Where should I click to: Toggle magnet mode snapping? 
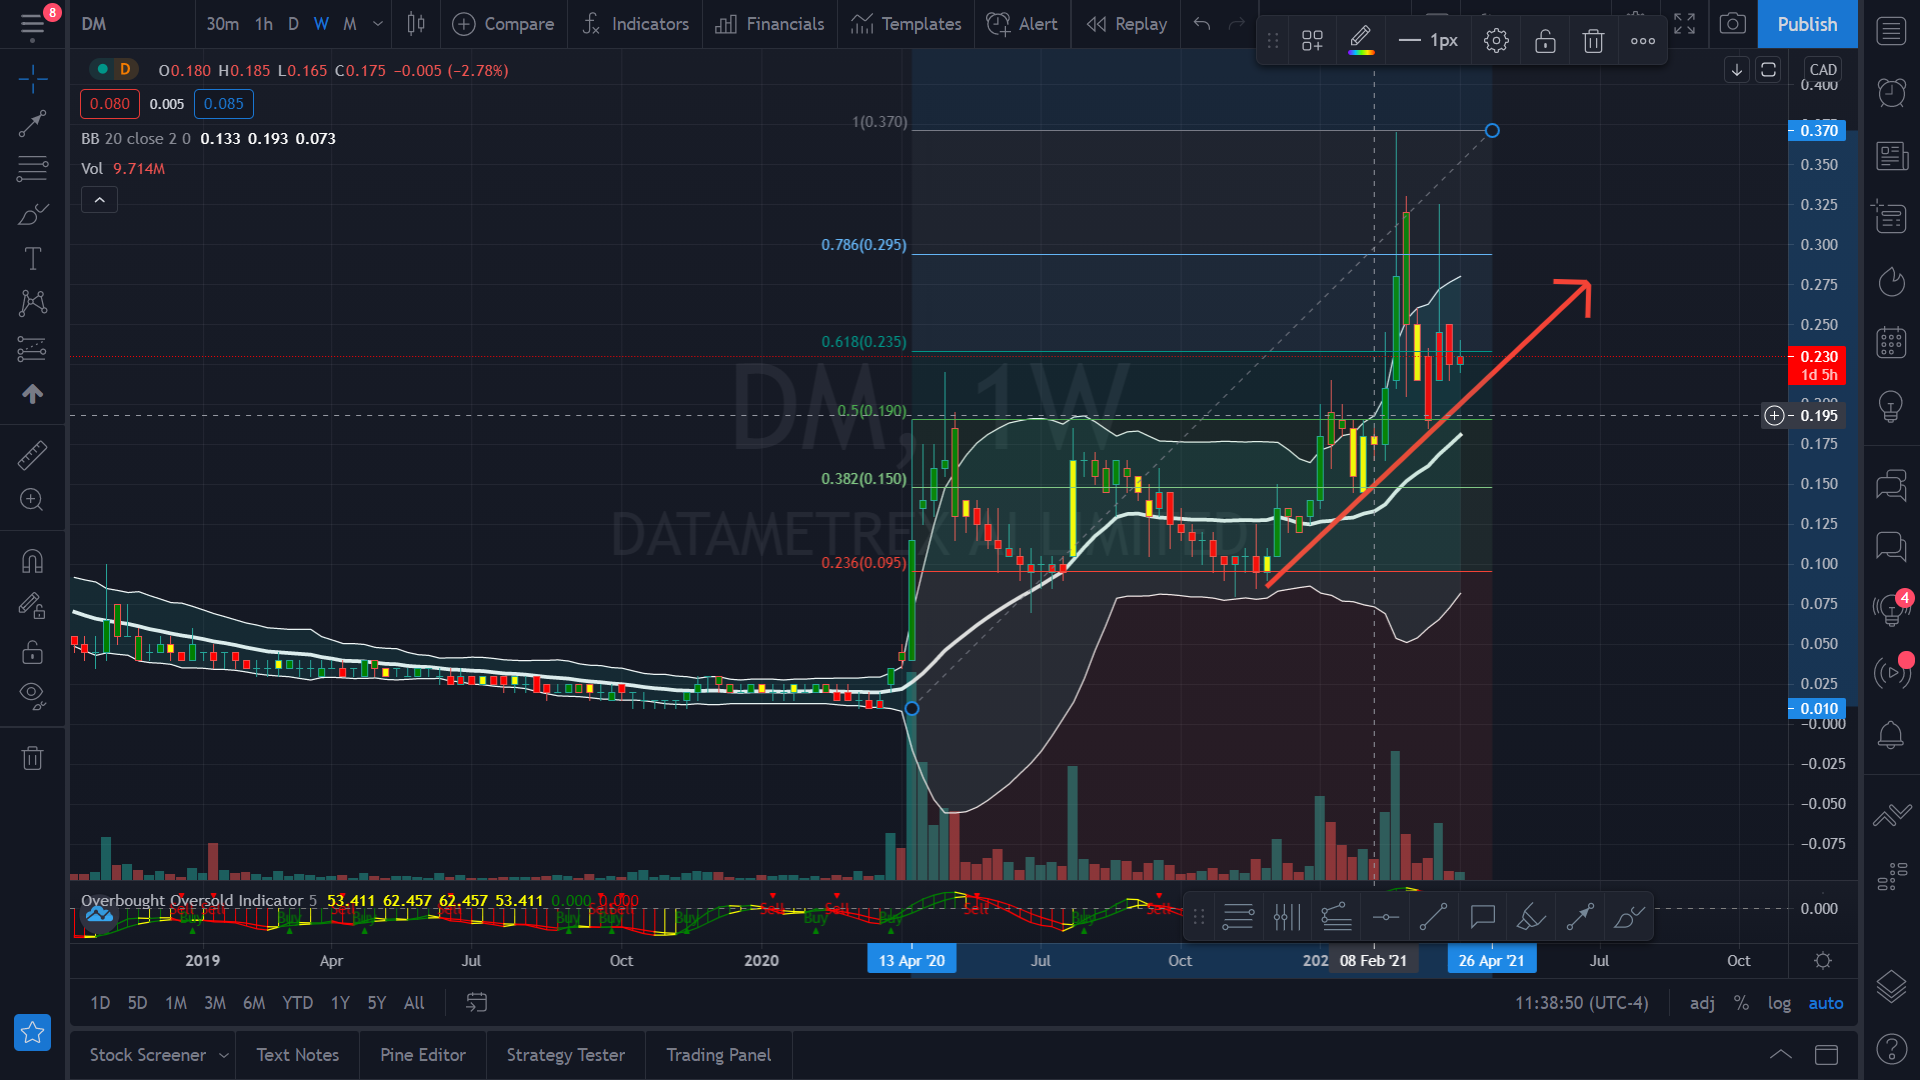[32, 560]
